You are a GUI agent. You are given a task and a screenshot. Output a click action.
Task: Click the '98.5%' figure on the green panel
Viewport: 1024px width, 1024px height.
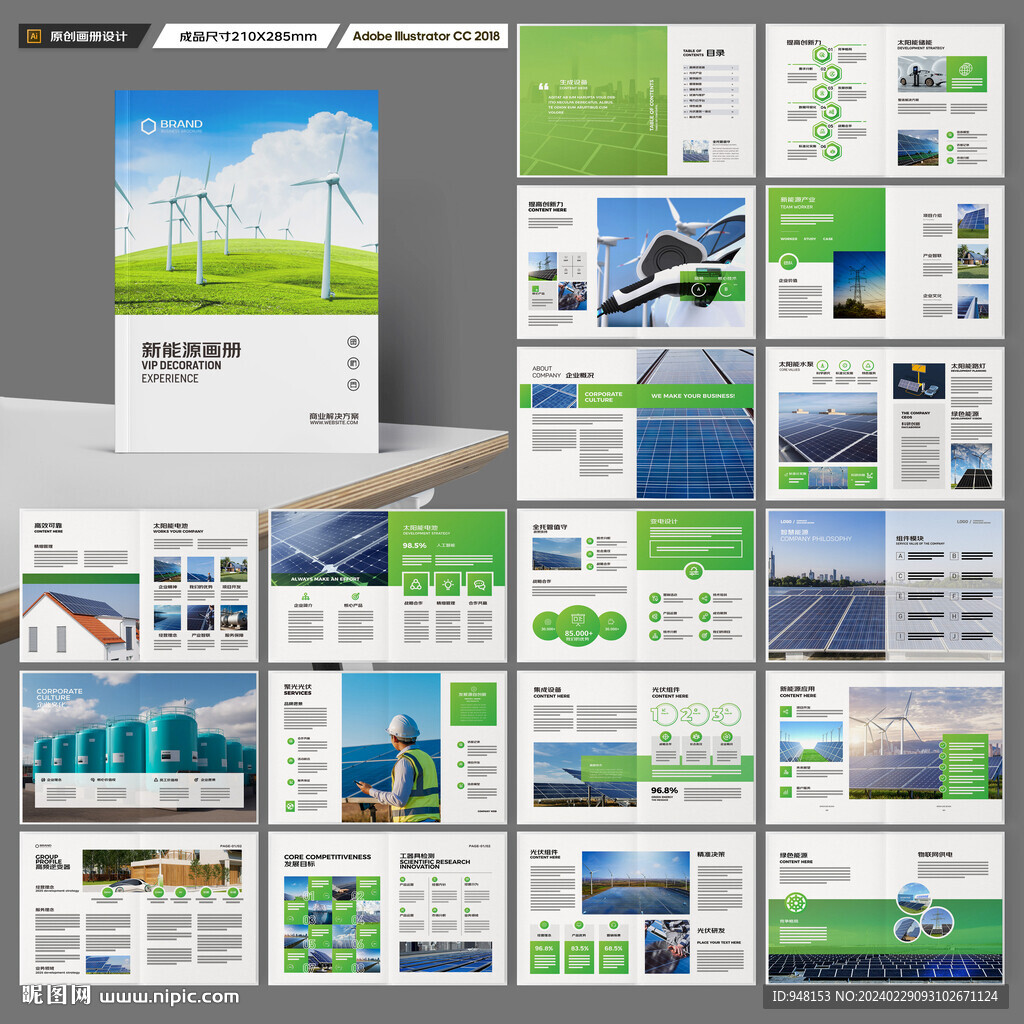[414, 545]
